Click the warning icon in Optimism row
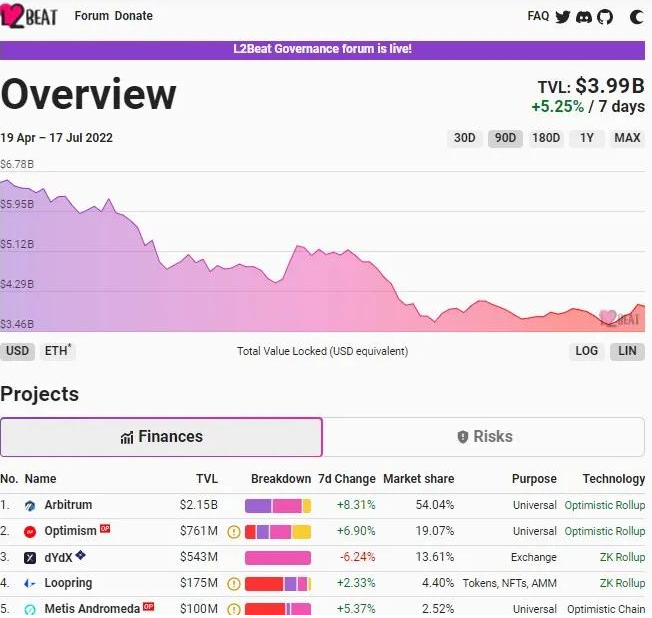The image size is (652, 618). pos(234,532)
